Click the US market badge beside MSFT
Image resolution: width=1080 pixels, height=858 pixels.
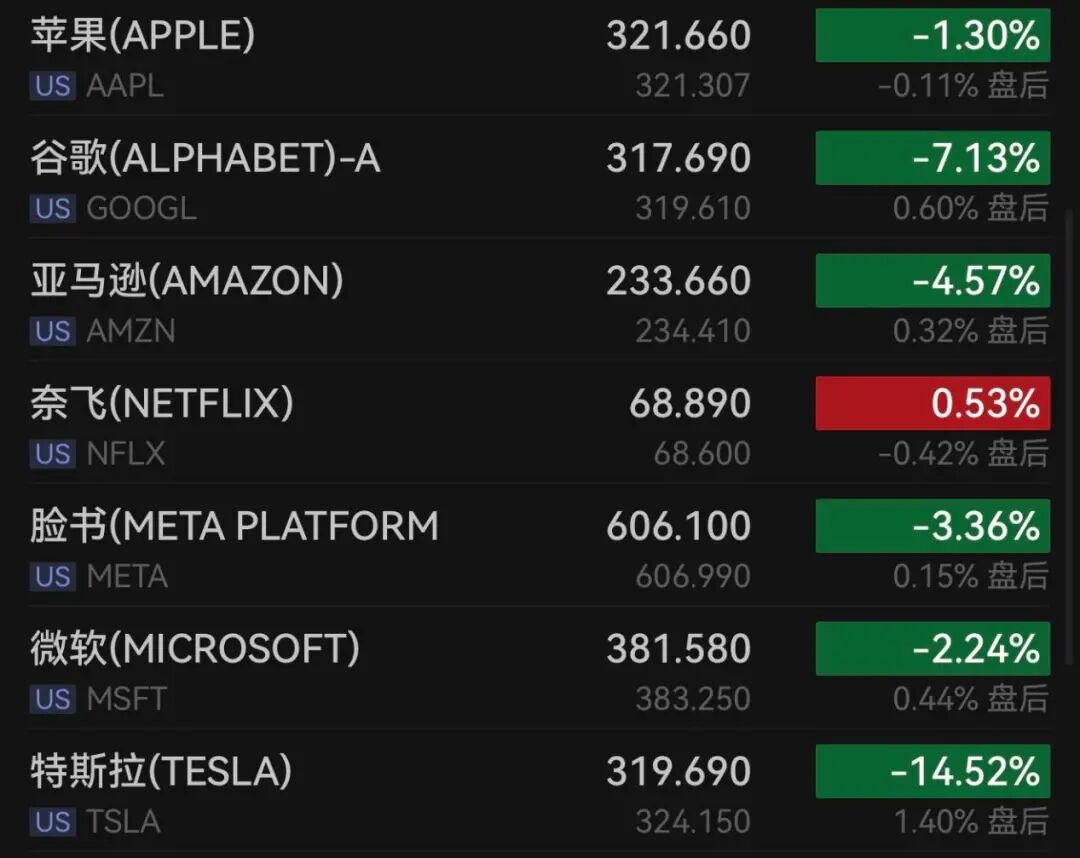(52, 699)
